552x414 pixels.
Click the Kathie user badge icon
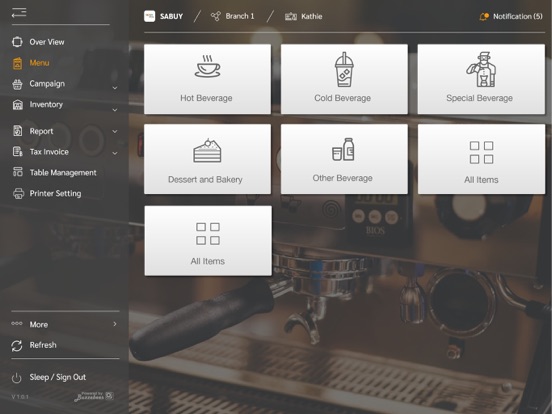(291, 17)
